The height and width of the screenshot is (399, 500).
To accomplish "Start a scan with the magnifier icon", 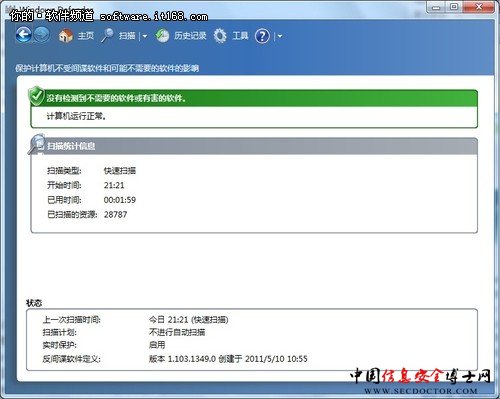I will click(x=107, y=35).
